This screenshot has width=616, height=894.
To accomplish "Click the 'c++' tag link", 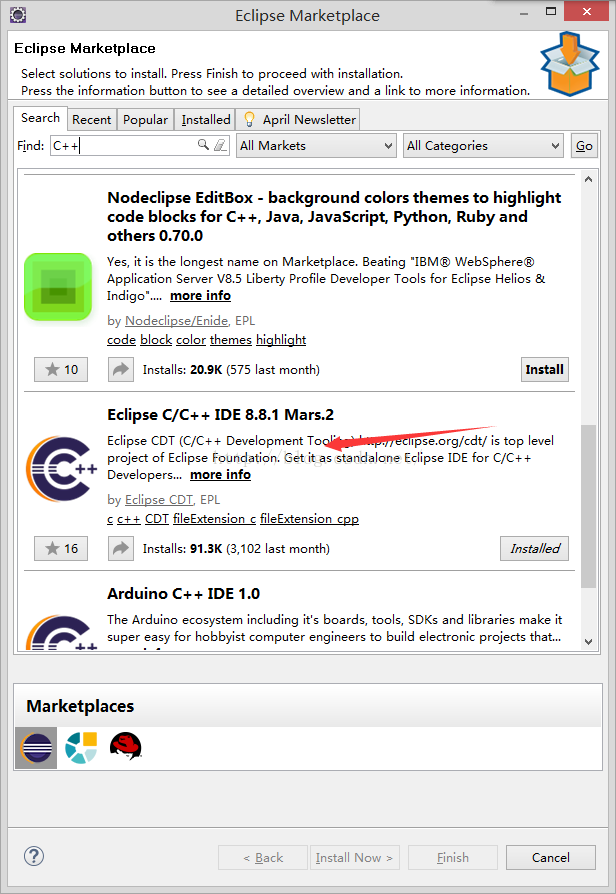I will (129, 519).
